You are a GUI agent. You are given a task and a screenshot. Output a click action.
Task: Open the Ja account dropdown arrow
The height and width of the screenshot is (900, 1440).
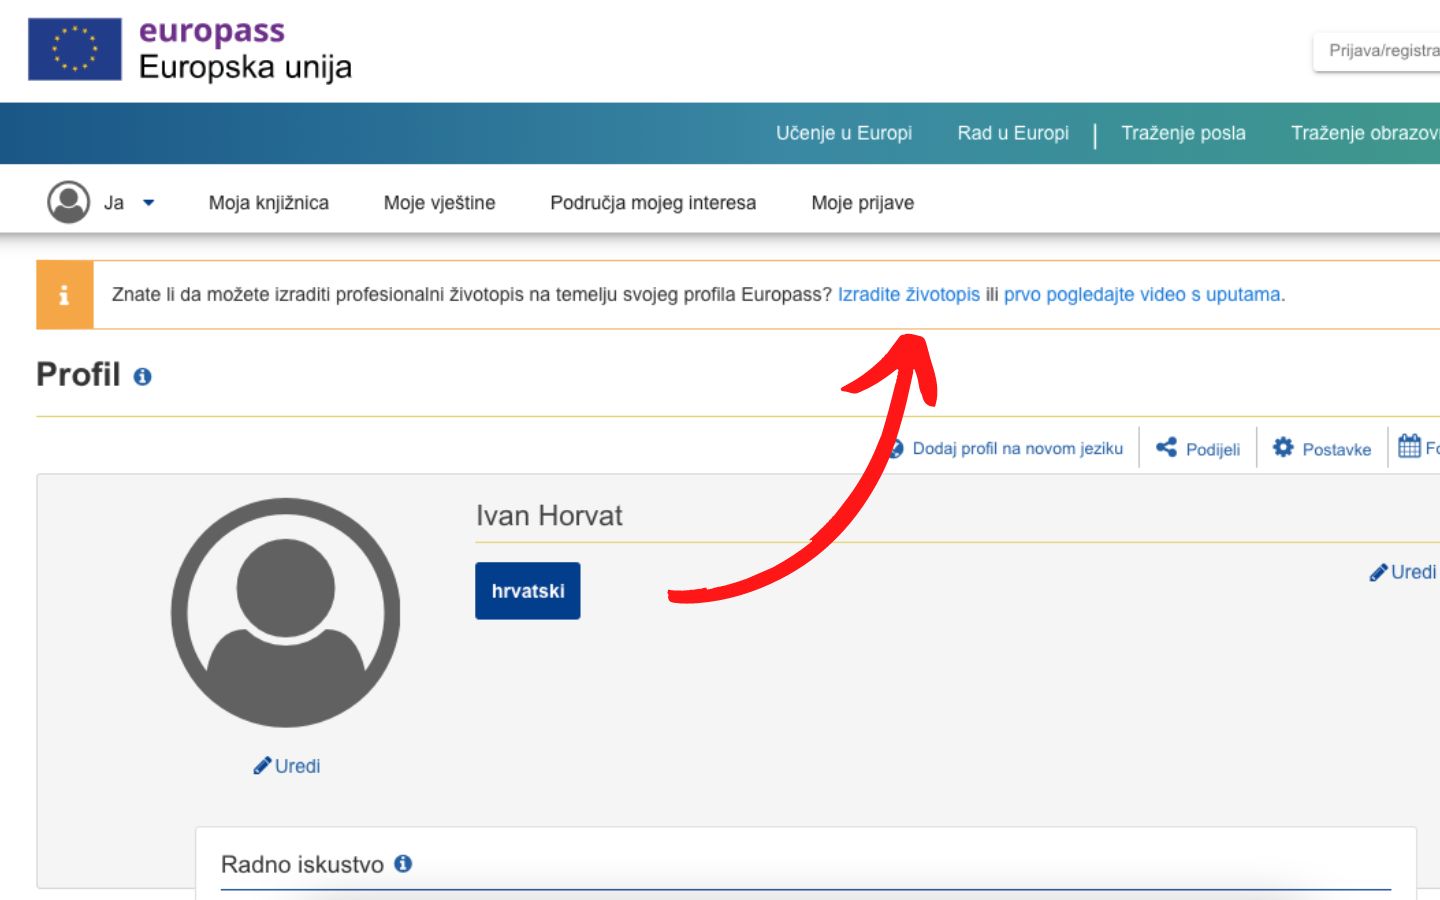[x=149, y=203]
